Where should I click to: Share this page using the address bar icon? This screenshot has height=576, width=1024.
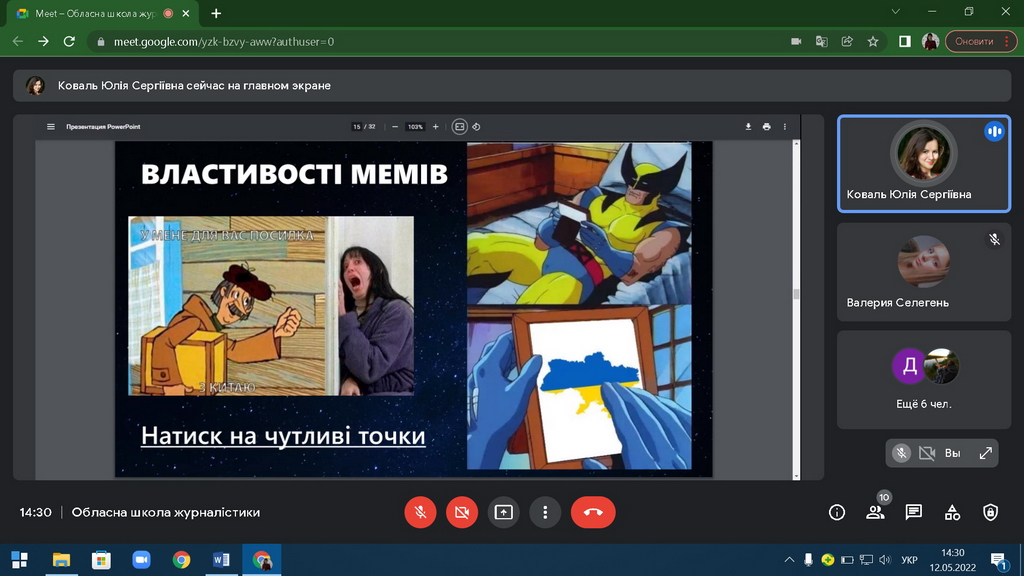pos(847,42)
